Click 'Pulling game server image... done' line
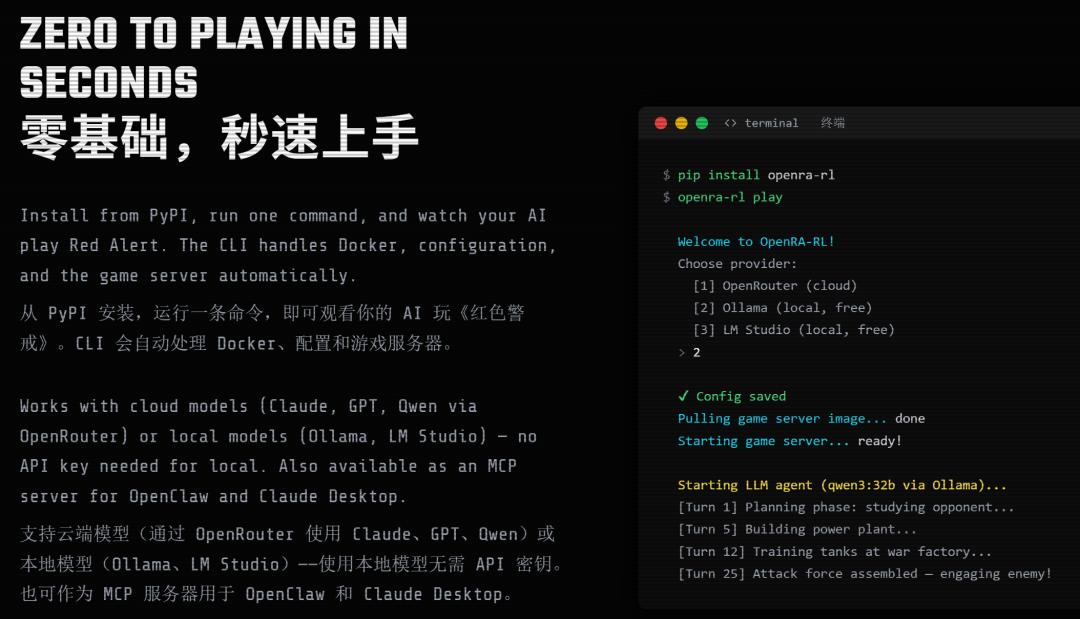The width and height of the screenshot is (1080, 619). (x=801, y=419)
